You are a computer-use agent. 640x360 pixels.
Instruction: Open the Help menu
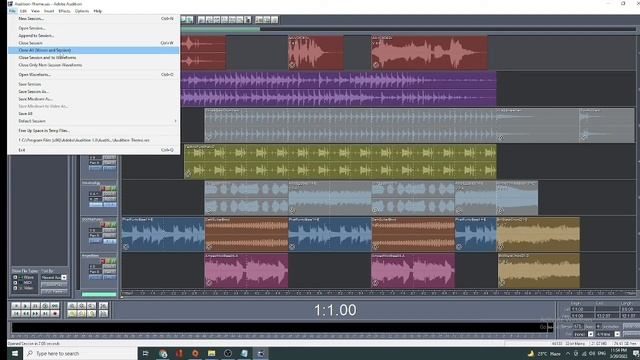click(98, 11)
